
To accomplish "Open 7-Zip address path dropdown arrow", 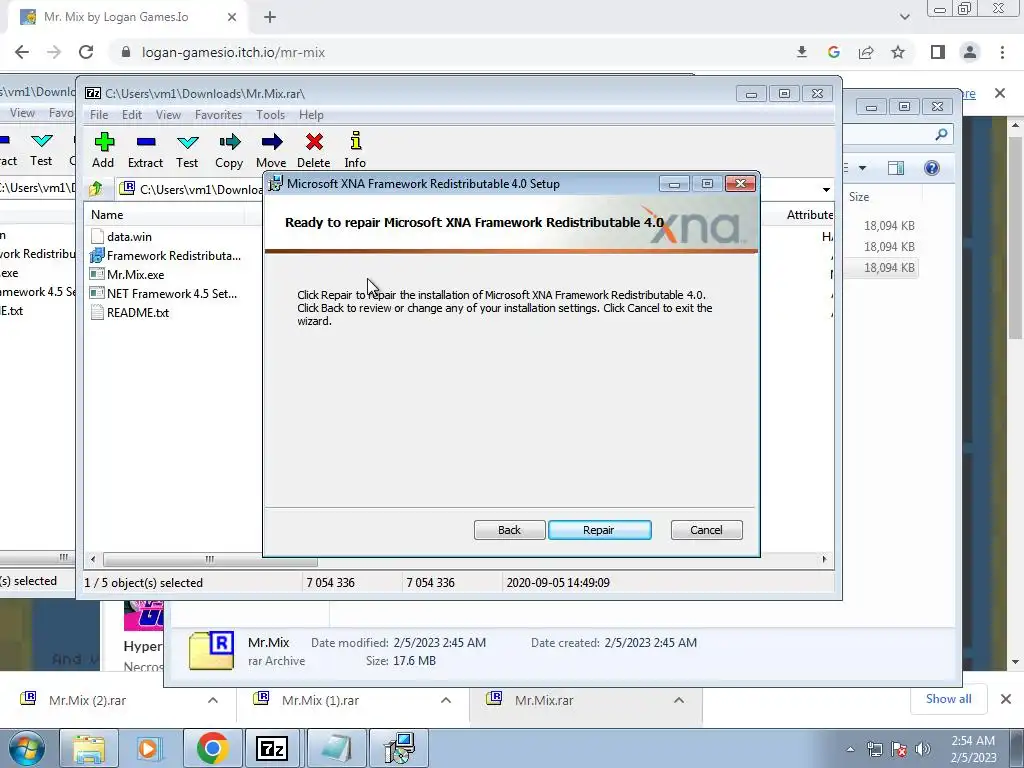I will [x=826, y=189].
